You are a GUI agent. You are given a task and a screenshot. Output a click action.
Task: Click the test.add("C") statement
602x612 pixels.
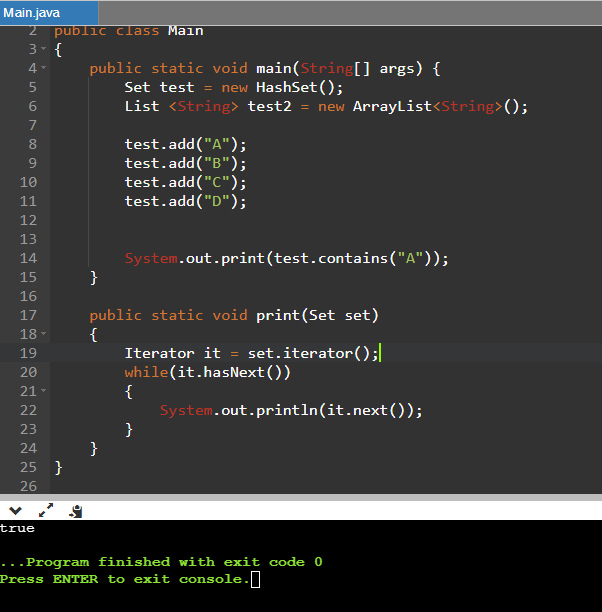(x=185, y=182)
